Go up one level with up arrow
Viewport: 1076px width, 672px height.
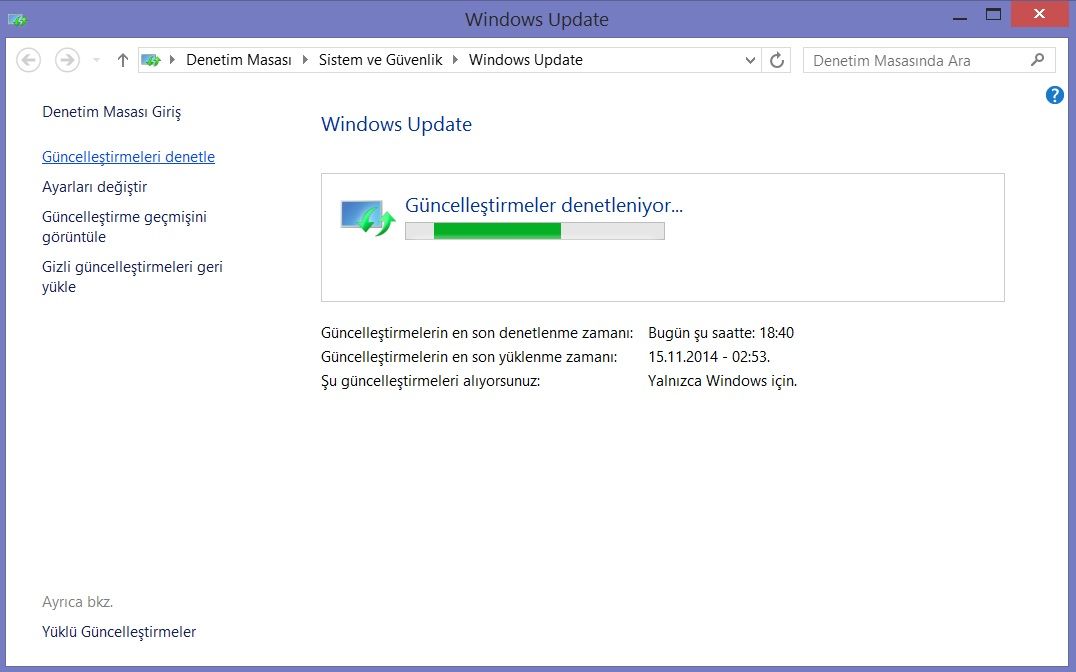(123, 60)
